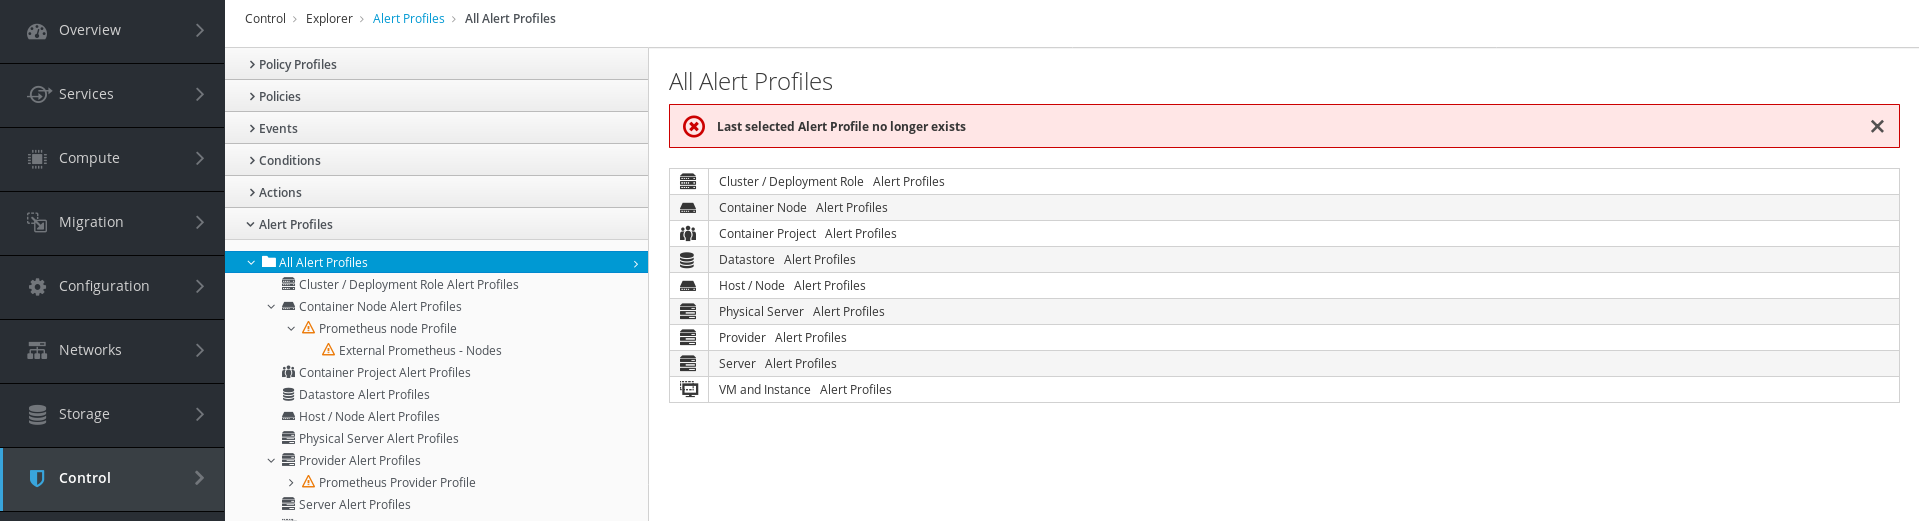Click the Migration icon in sidebar

(x=37, y=222)
